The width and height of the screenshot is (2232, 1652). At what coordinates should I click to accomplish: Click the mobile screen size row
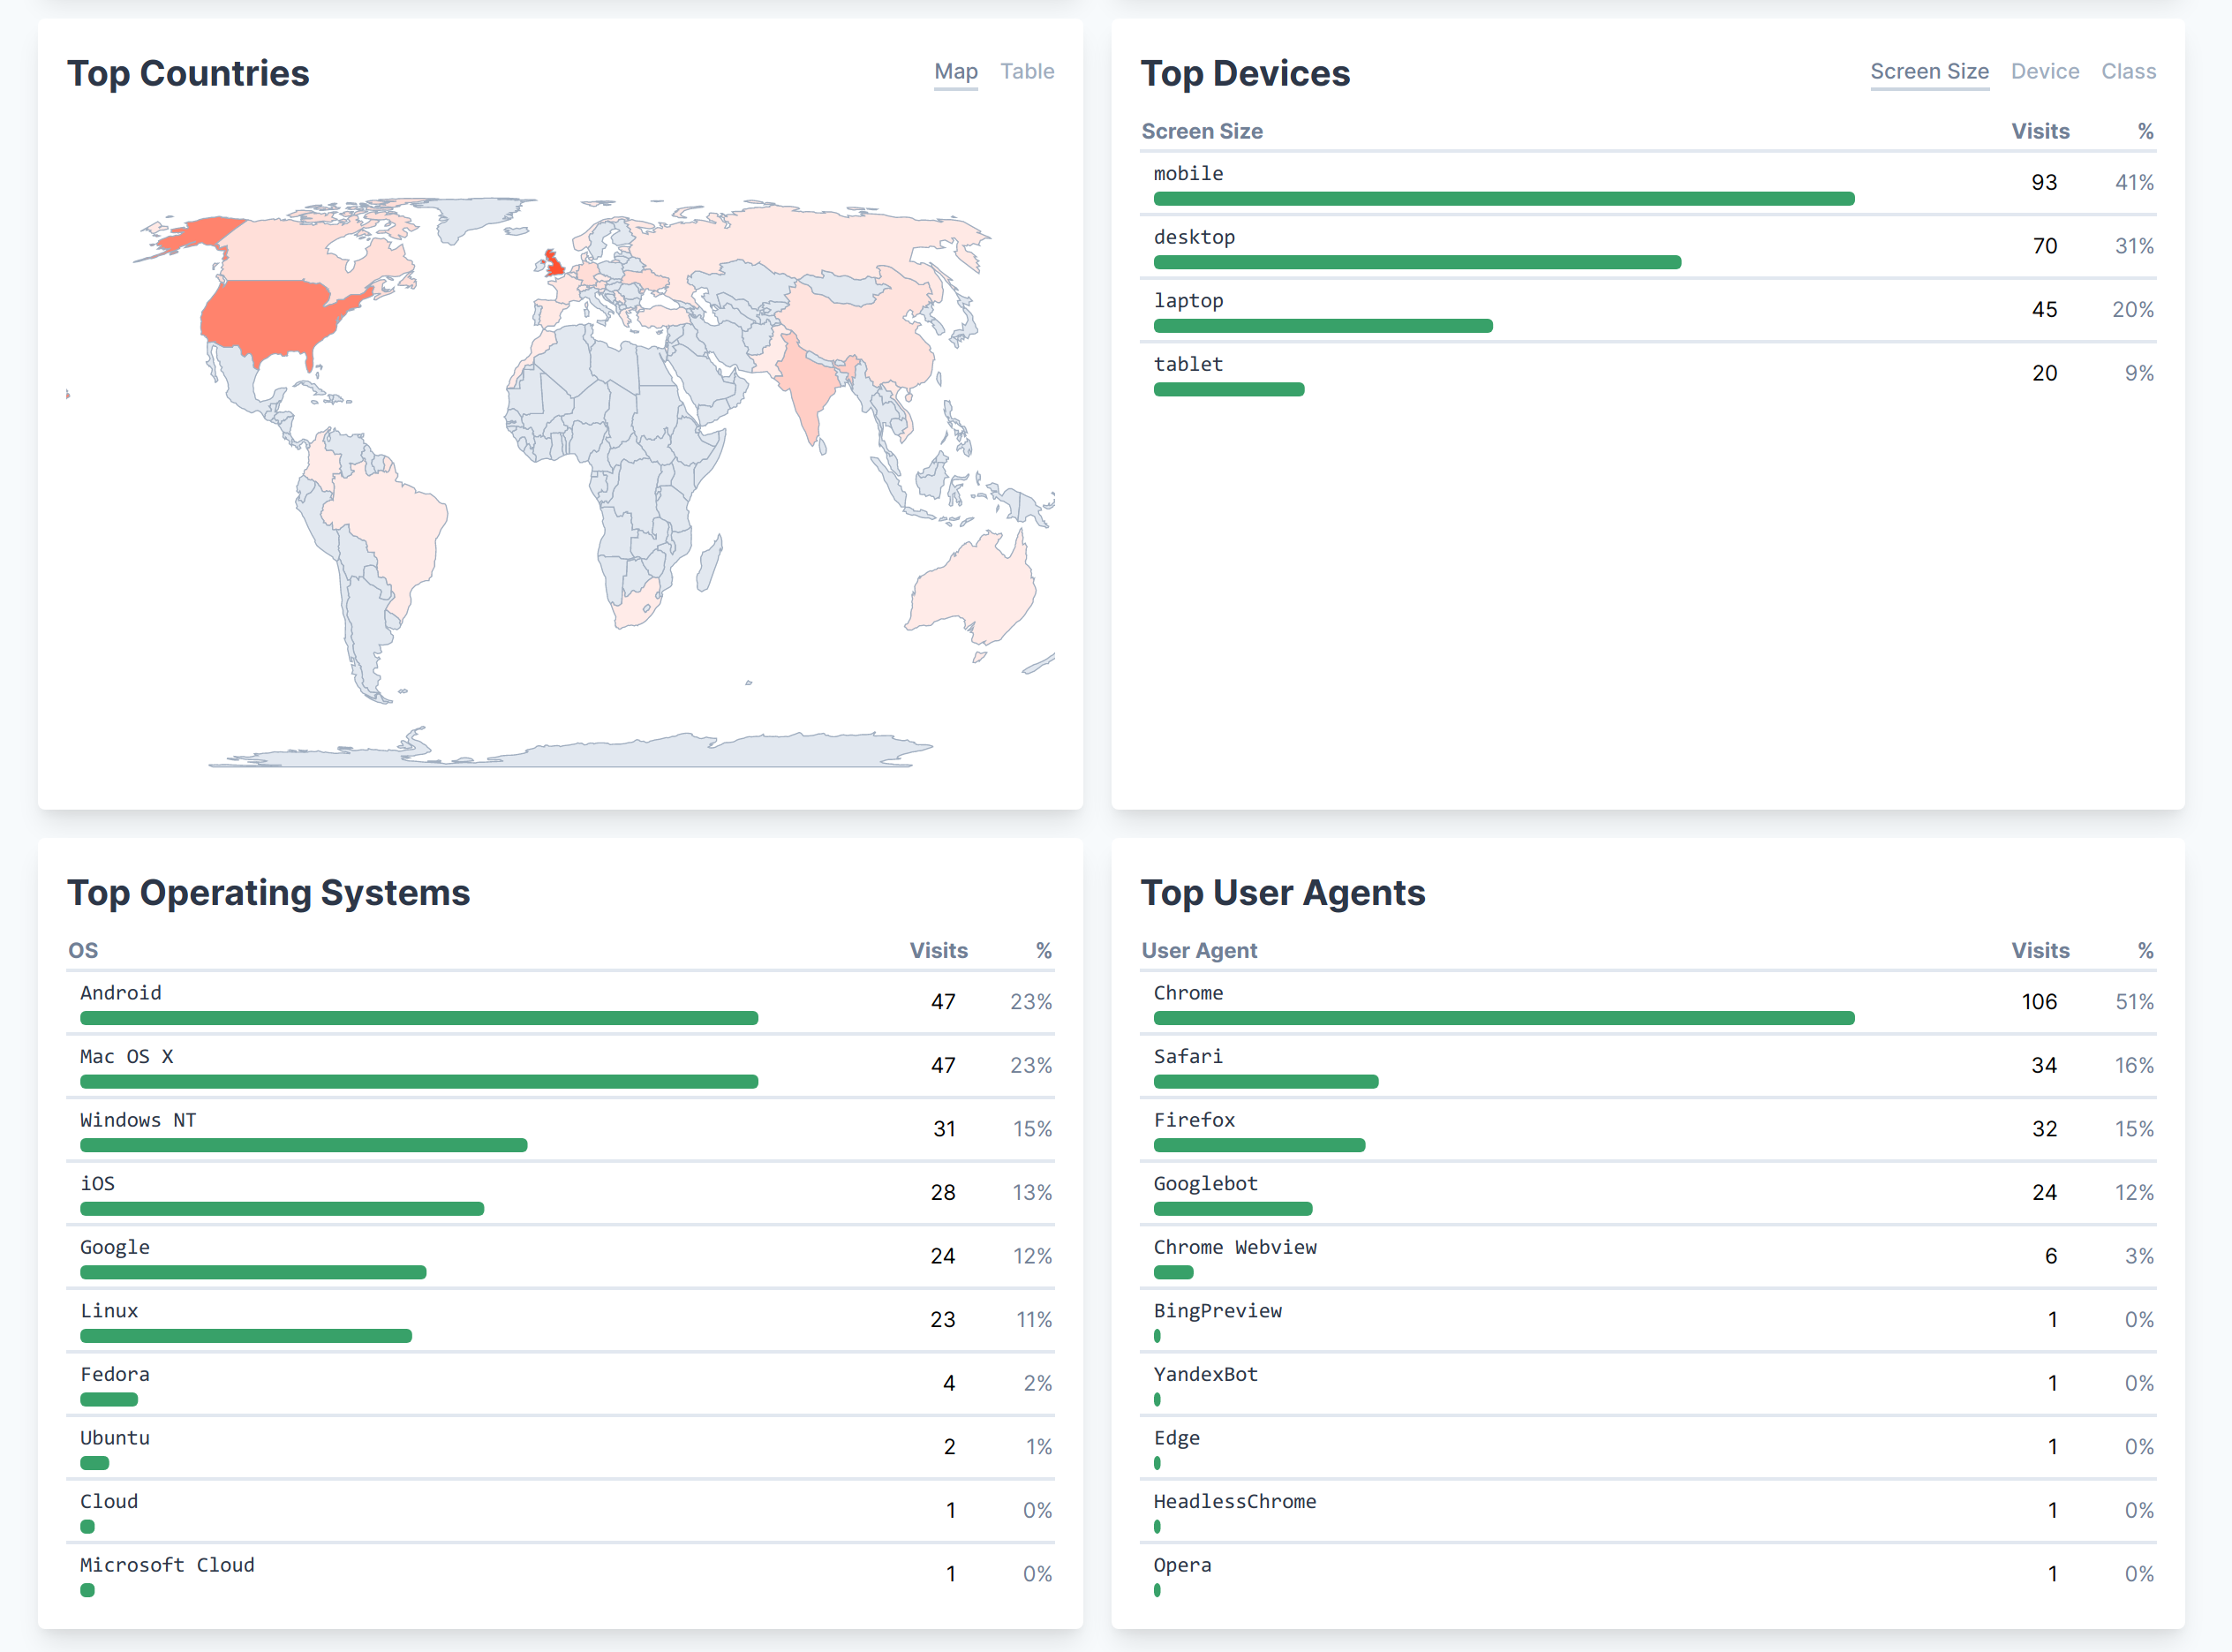[1188, 174]
